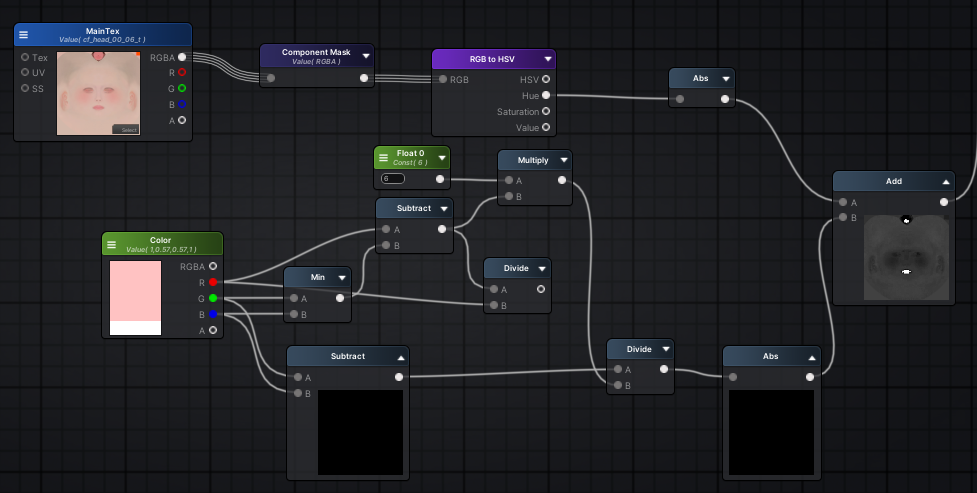Screen dimensions: 977x493
Task: Click the lower Subtract node output port
Action: pos(399,376)
